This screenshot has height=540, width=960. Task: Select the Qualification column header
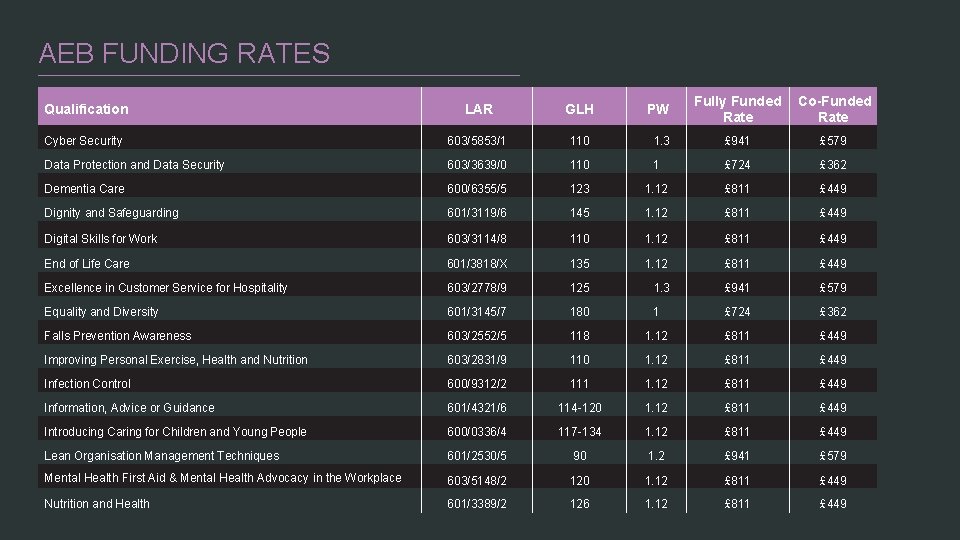(x=86, y=109)
